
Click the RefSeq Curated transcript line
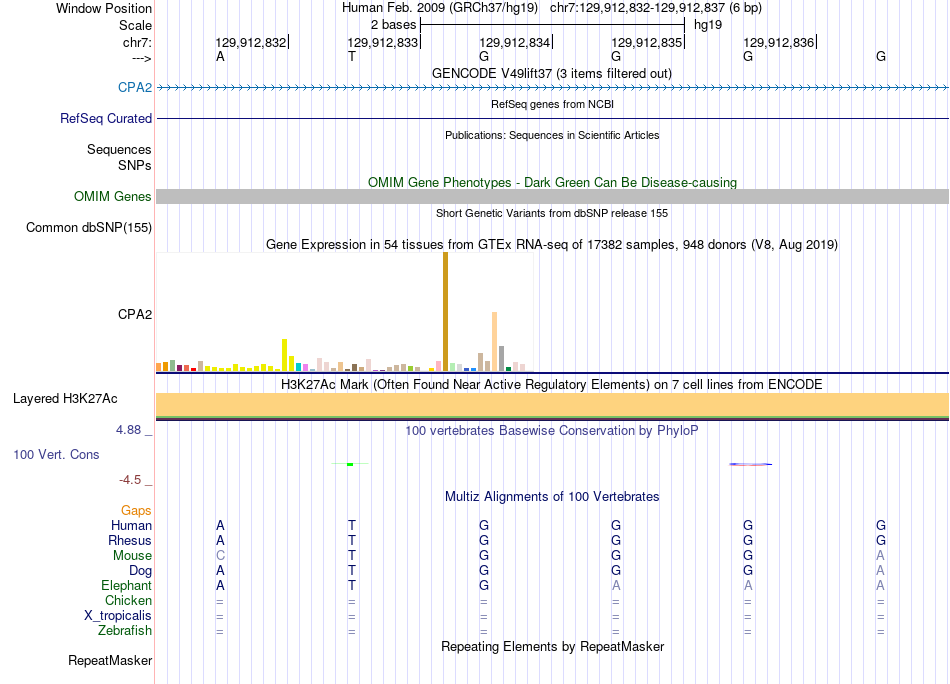553,119
